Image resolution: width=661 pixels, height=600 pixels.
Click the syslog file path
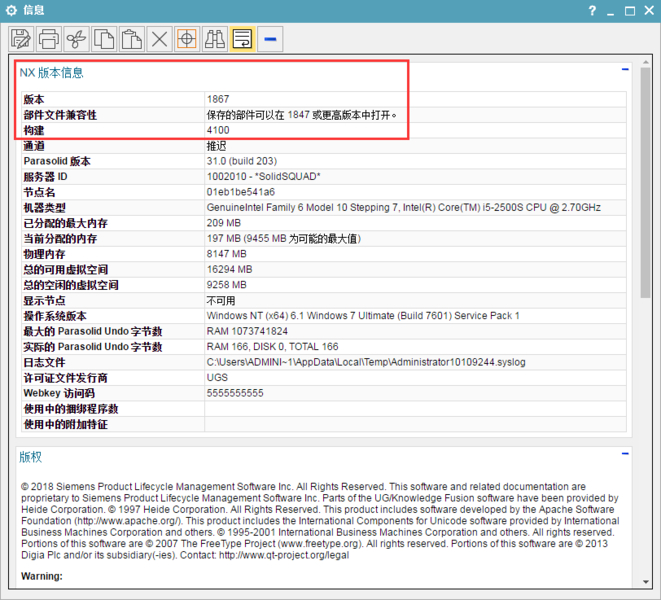tap(366, 362)
